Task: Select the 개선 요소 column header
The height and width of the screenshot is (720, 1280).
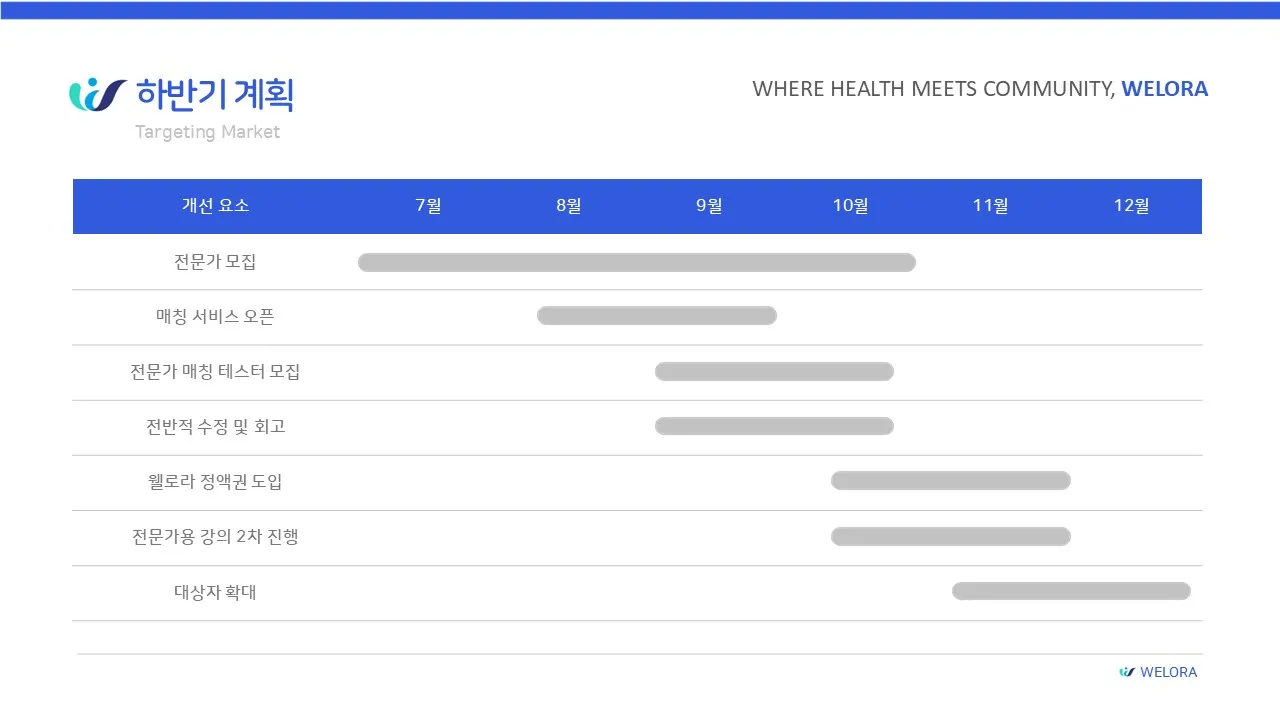Action: [x=215, y=206]
